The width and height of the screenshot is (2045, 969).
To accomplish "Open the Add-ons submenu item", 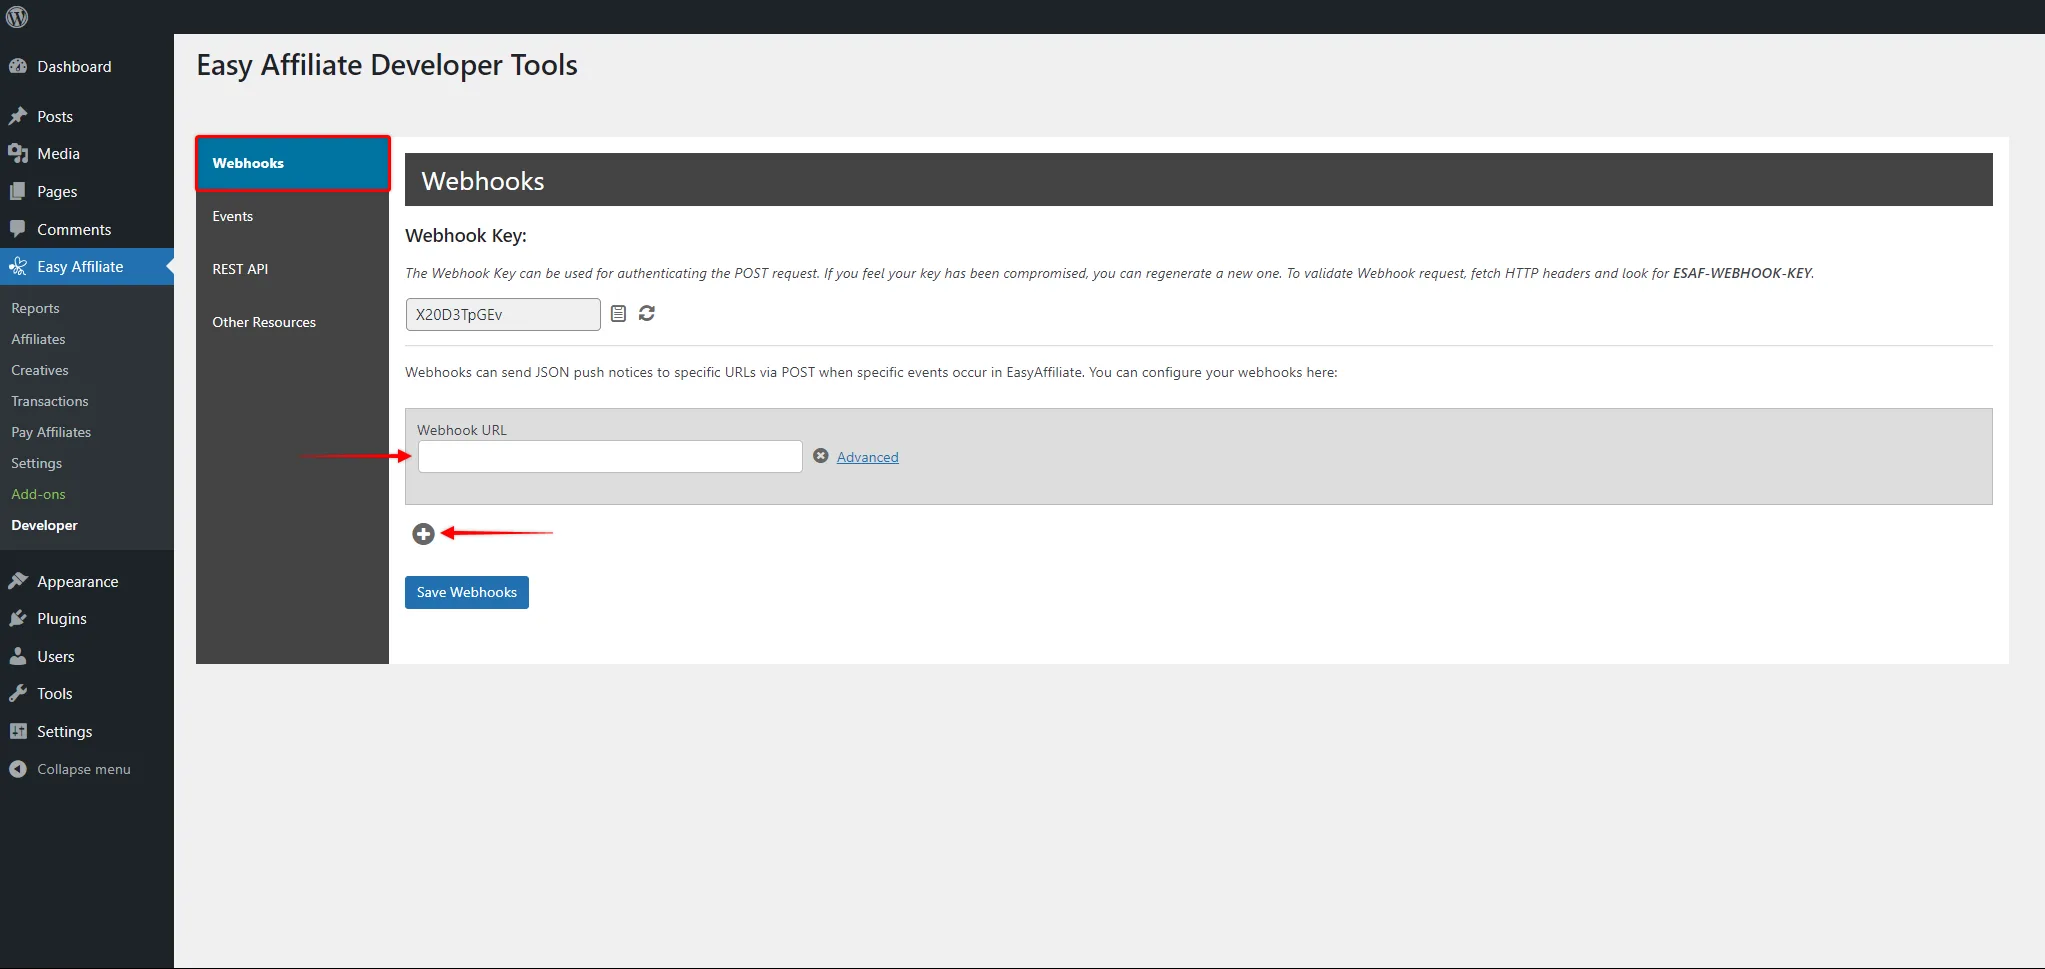I will coord(38,494).
